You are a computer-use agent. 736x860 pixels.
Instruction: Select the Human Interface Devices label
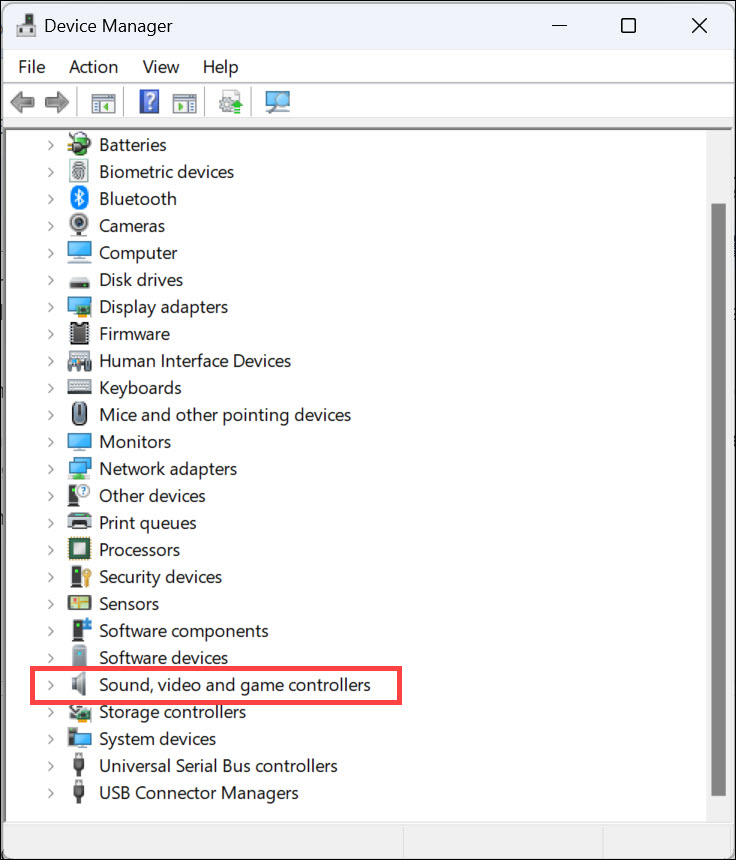tap(195, 361)
